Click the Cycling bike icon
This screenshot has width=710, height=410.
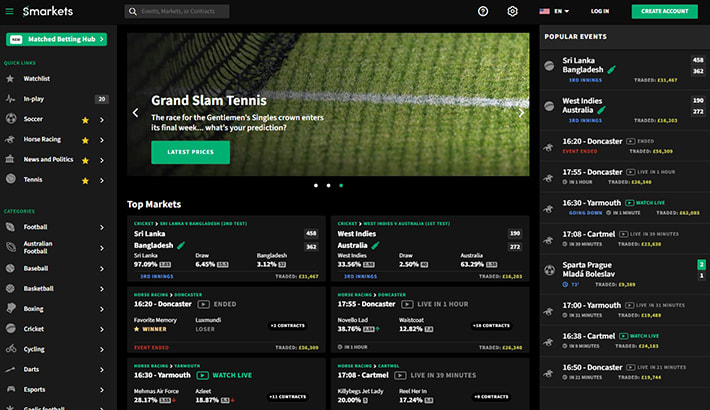point(10,349)
